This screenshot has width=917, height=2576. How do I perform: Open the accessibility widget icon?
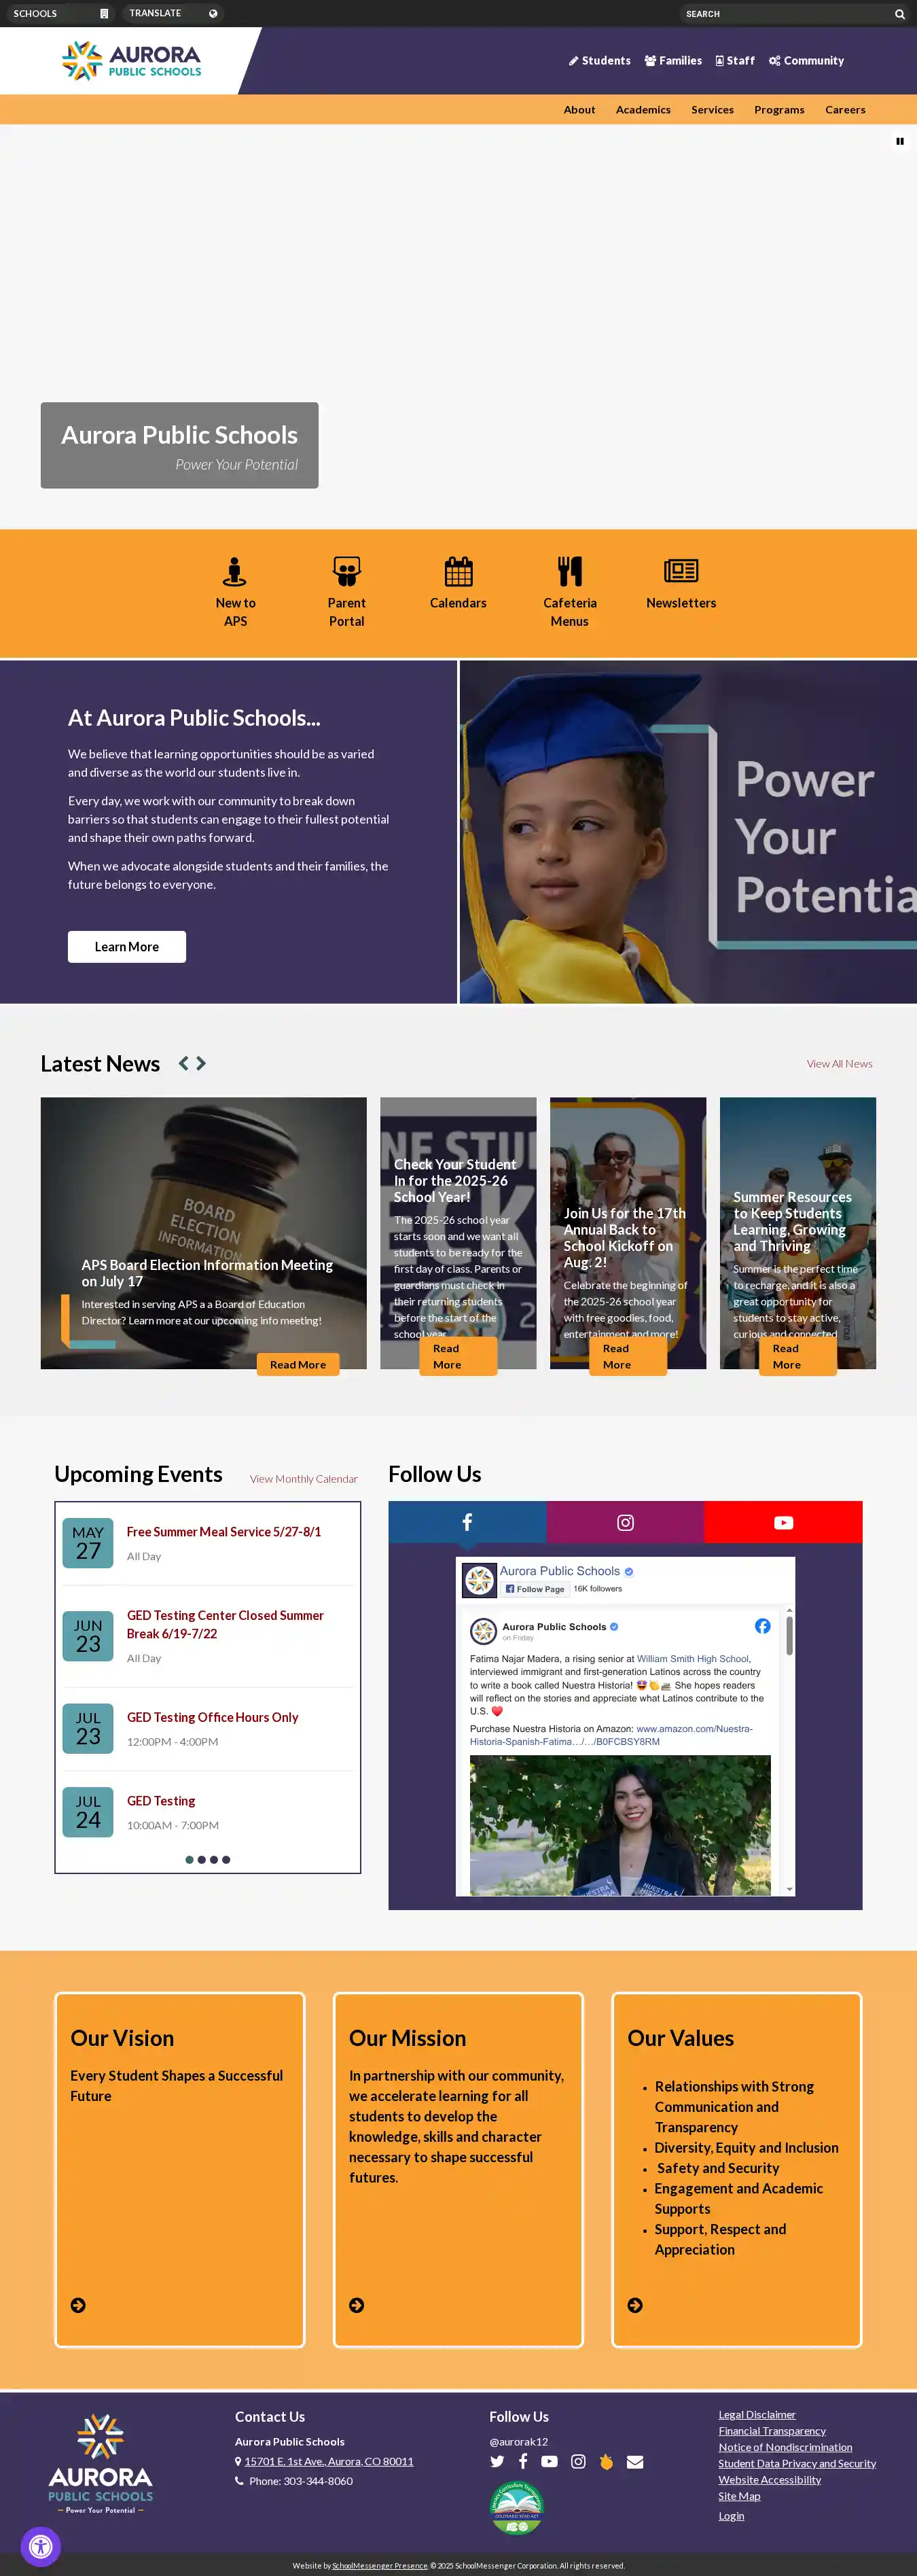pyautogui.click(x=41, y=2546)
